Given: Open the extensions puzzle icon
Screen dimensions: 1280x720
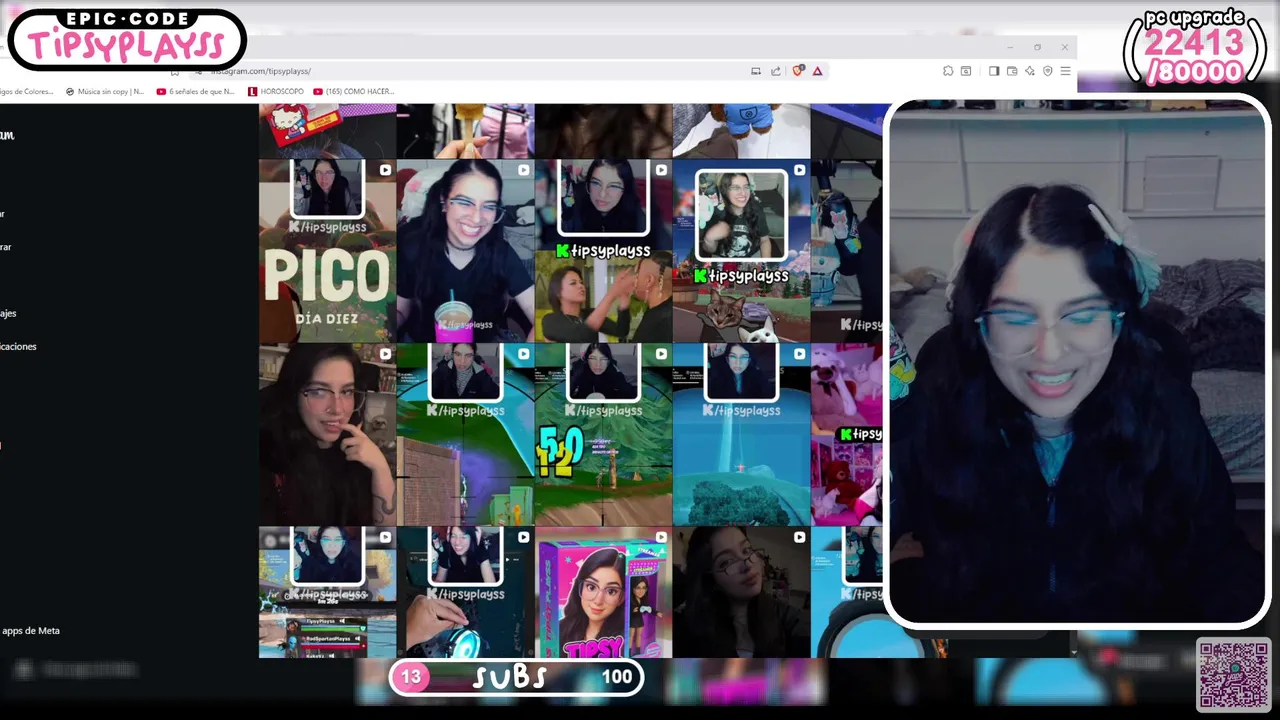Looking at the screenshot, I should [x=948, y=71].
